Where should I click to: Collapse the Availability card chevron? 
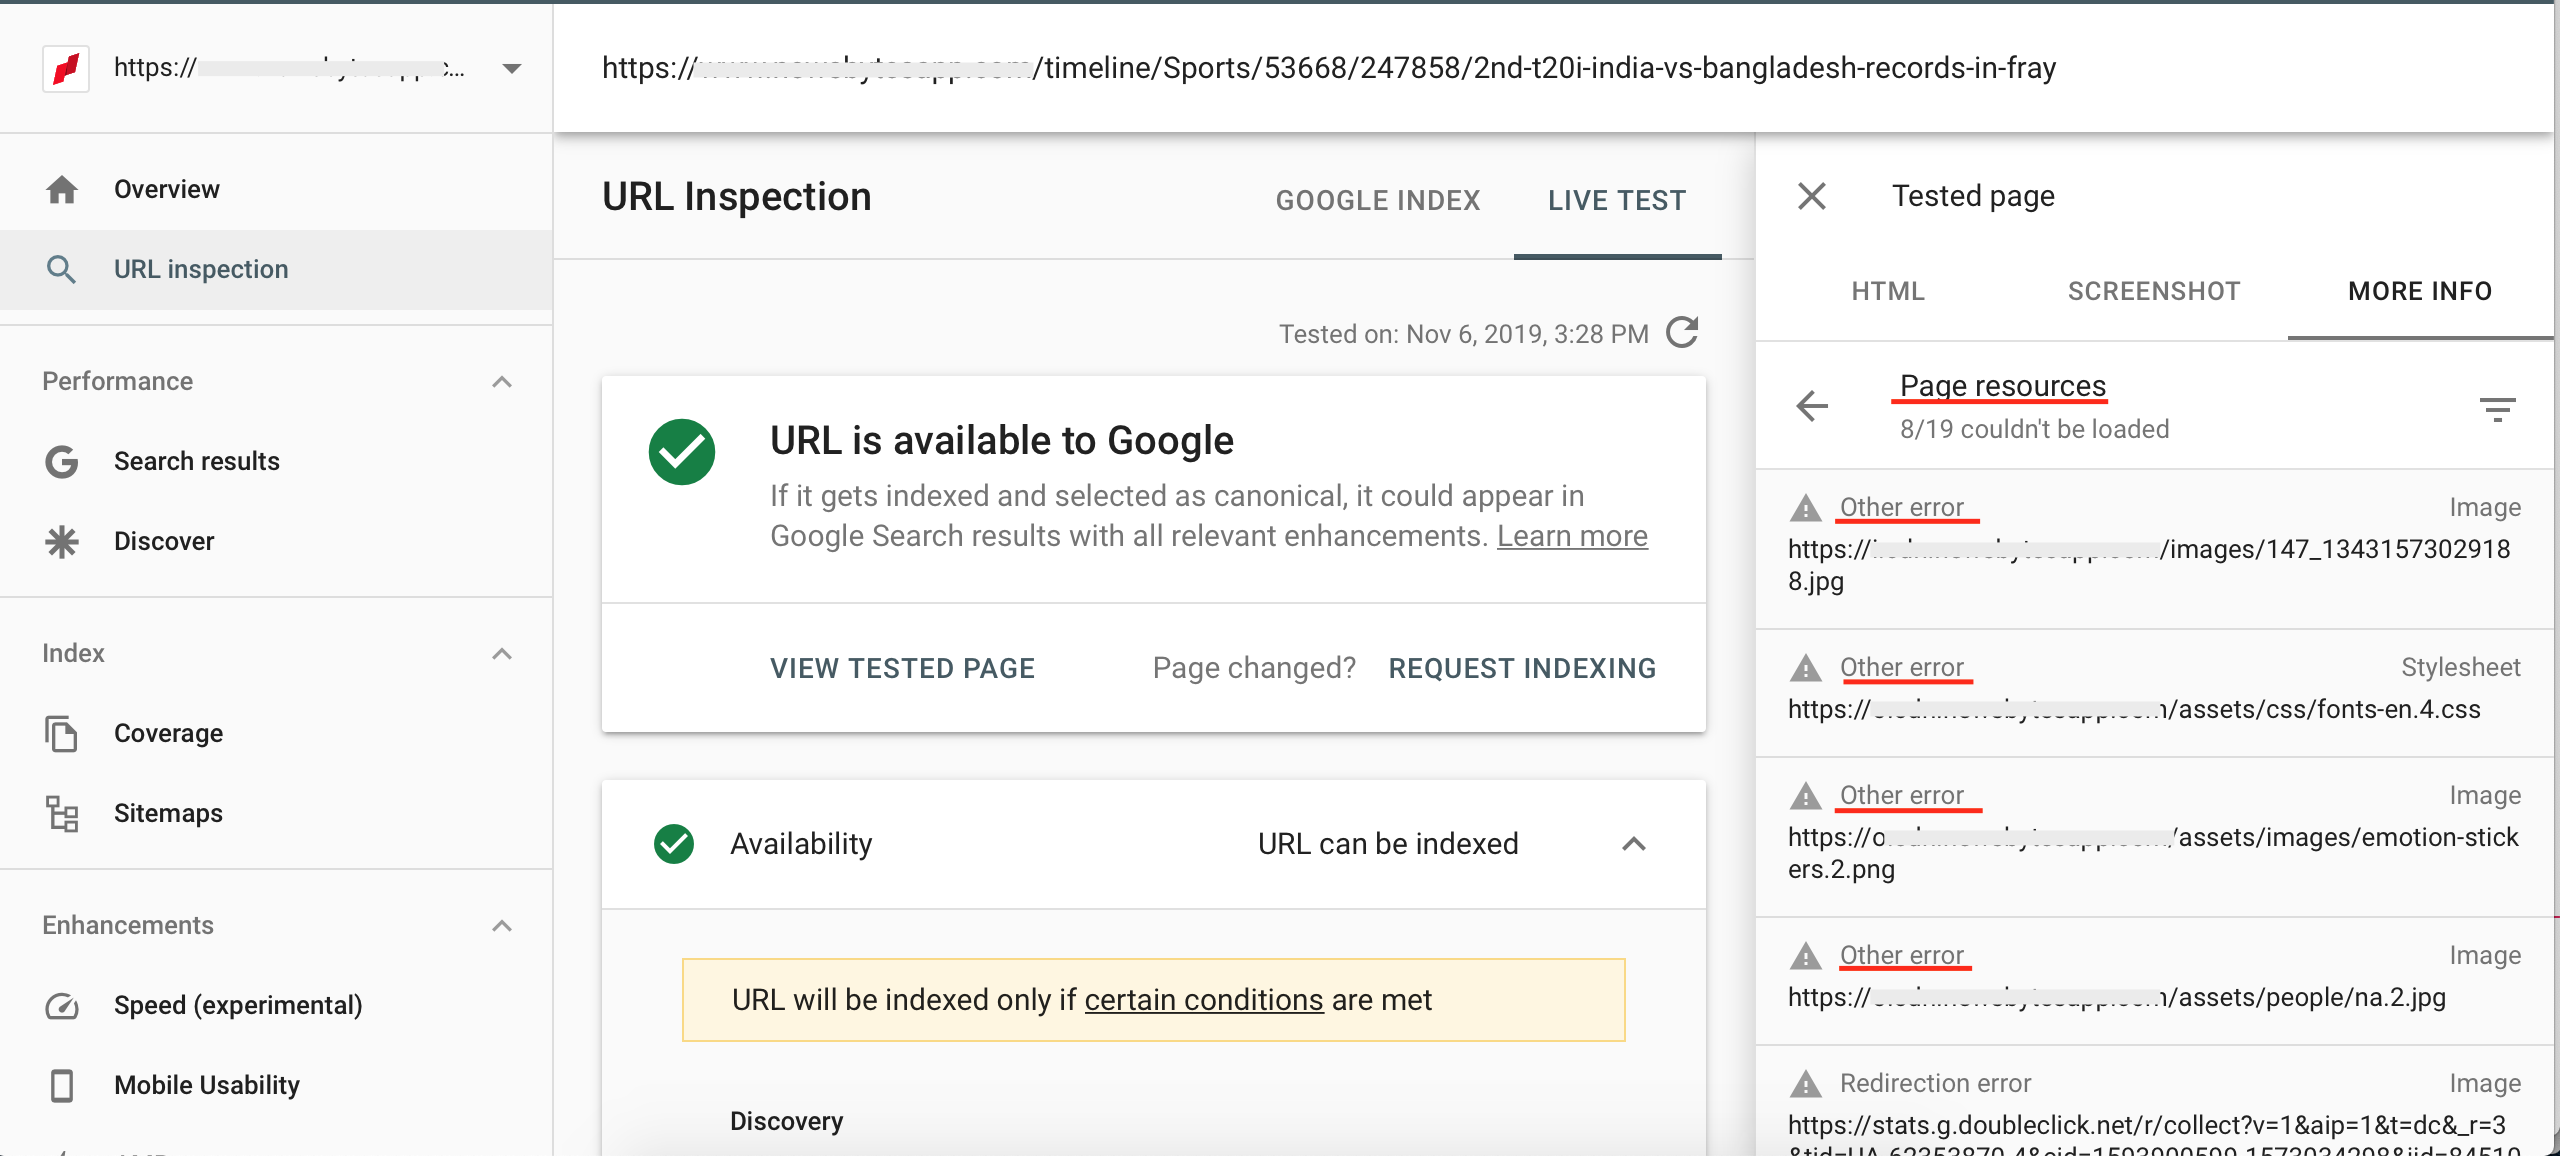1633,844
